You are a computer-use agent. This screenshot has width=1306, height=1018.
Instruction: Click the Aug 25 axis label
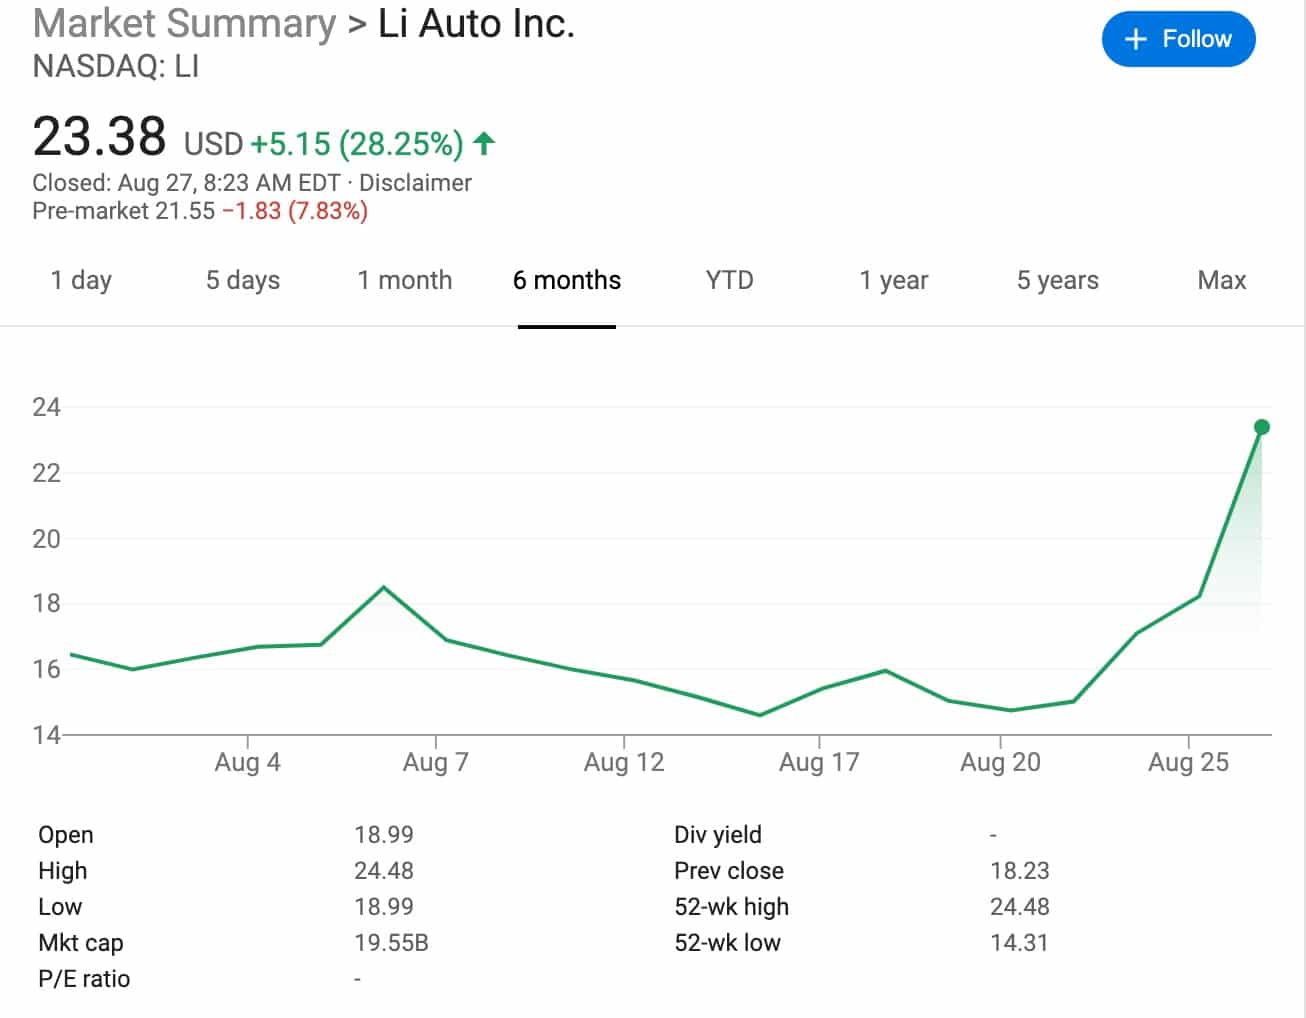1188,761
